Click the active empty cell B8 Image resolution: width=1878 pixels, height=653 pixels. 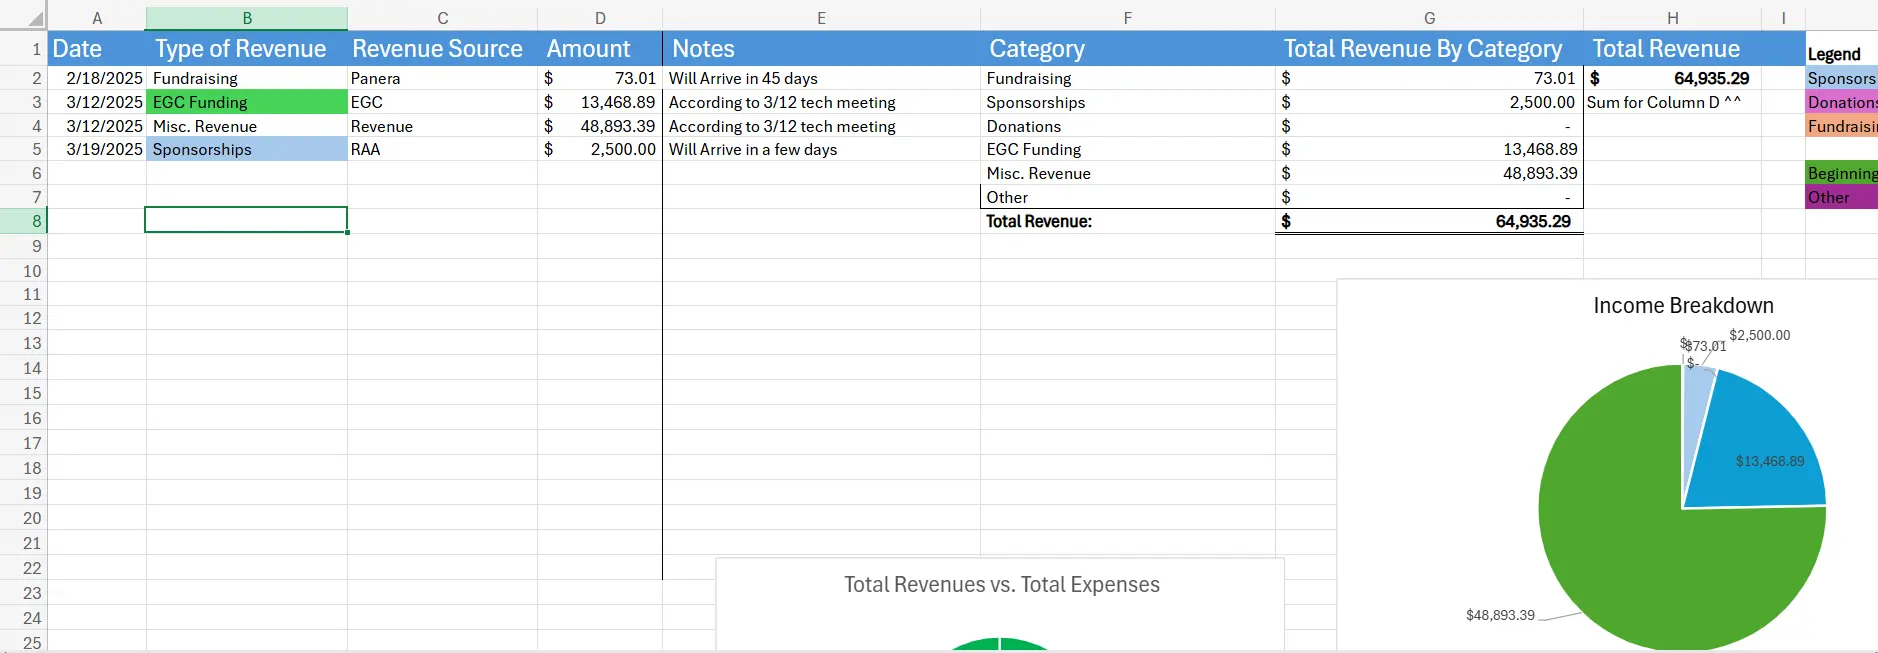tap(246, 220)
